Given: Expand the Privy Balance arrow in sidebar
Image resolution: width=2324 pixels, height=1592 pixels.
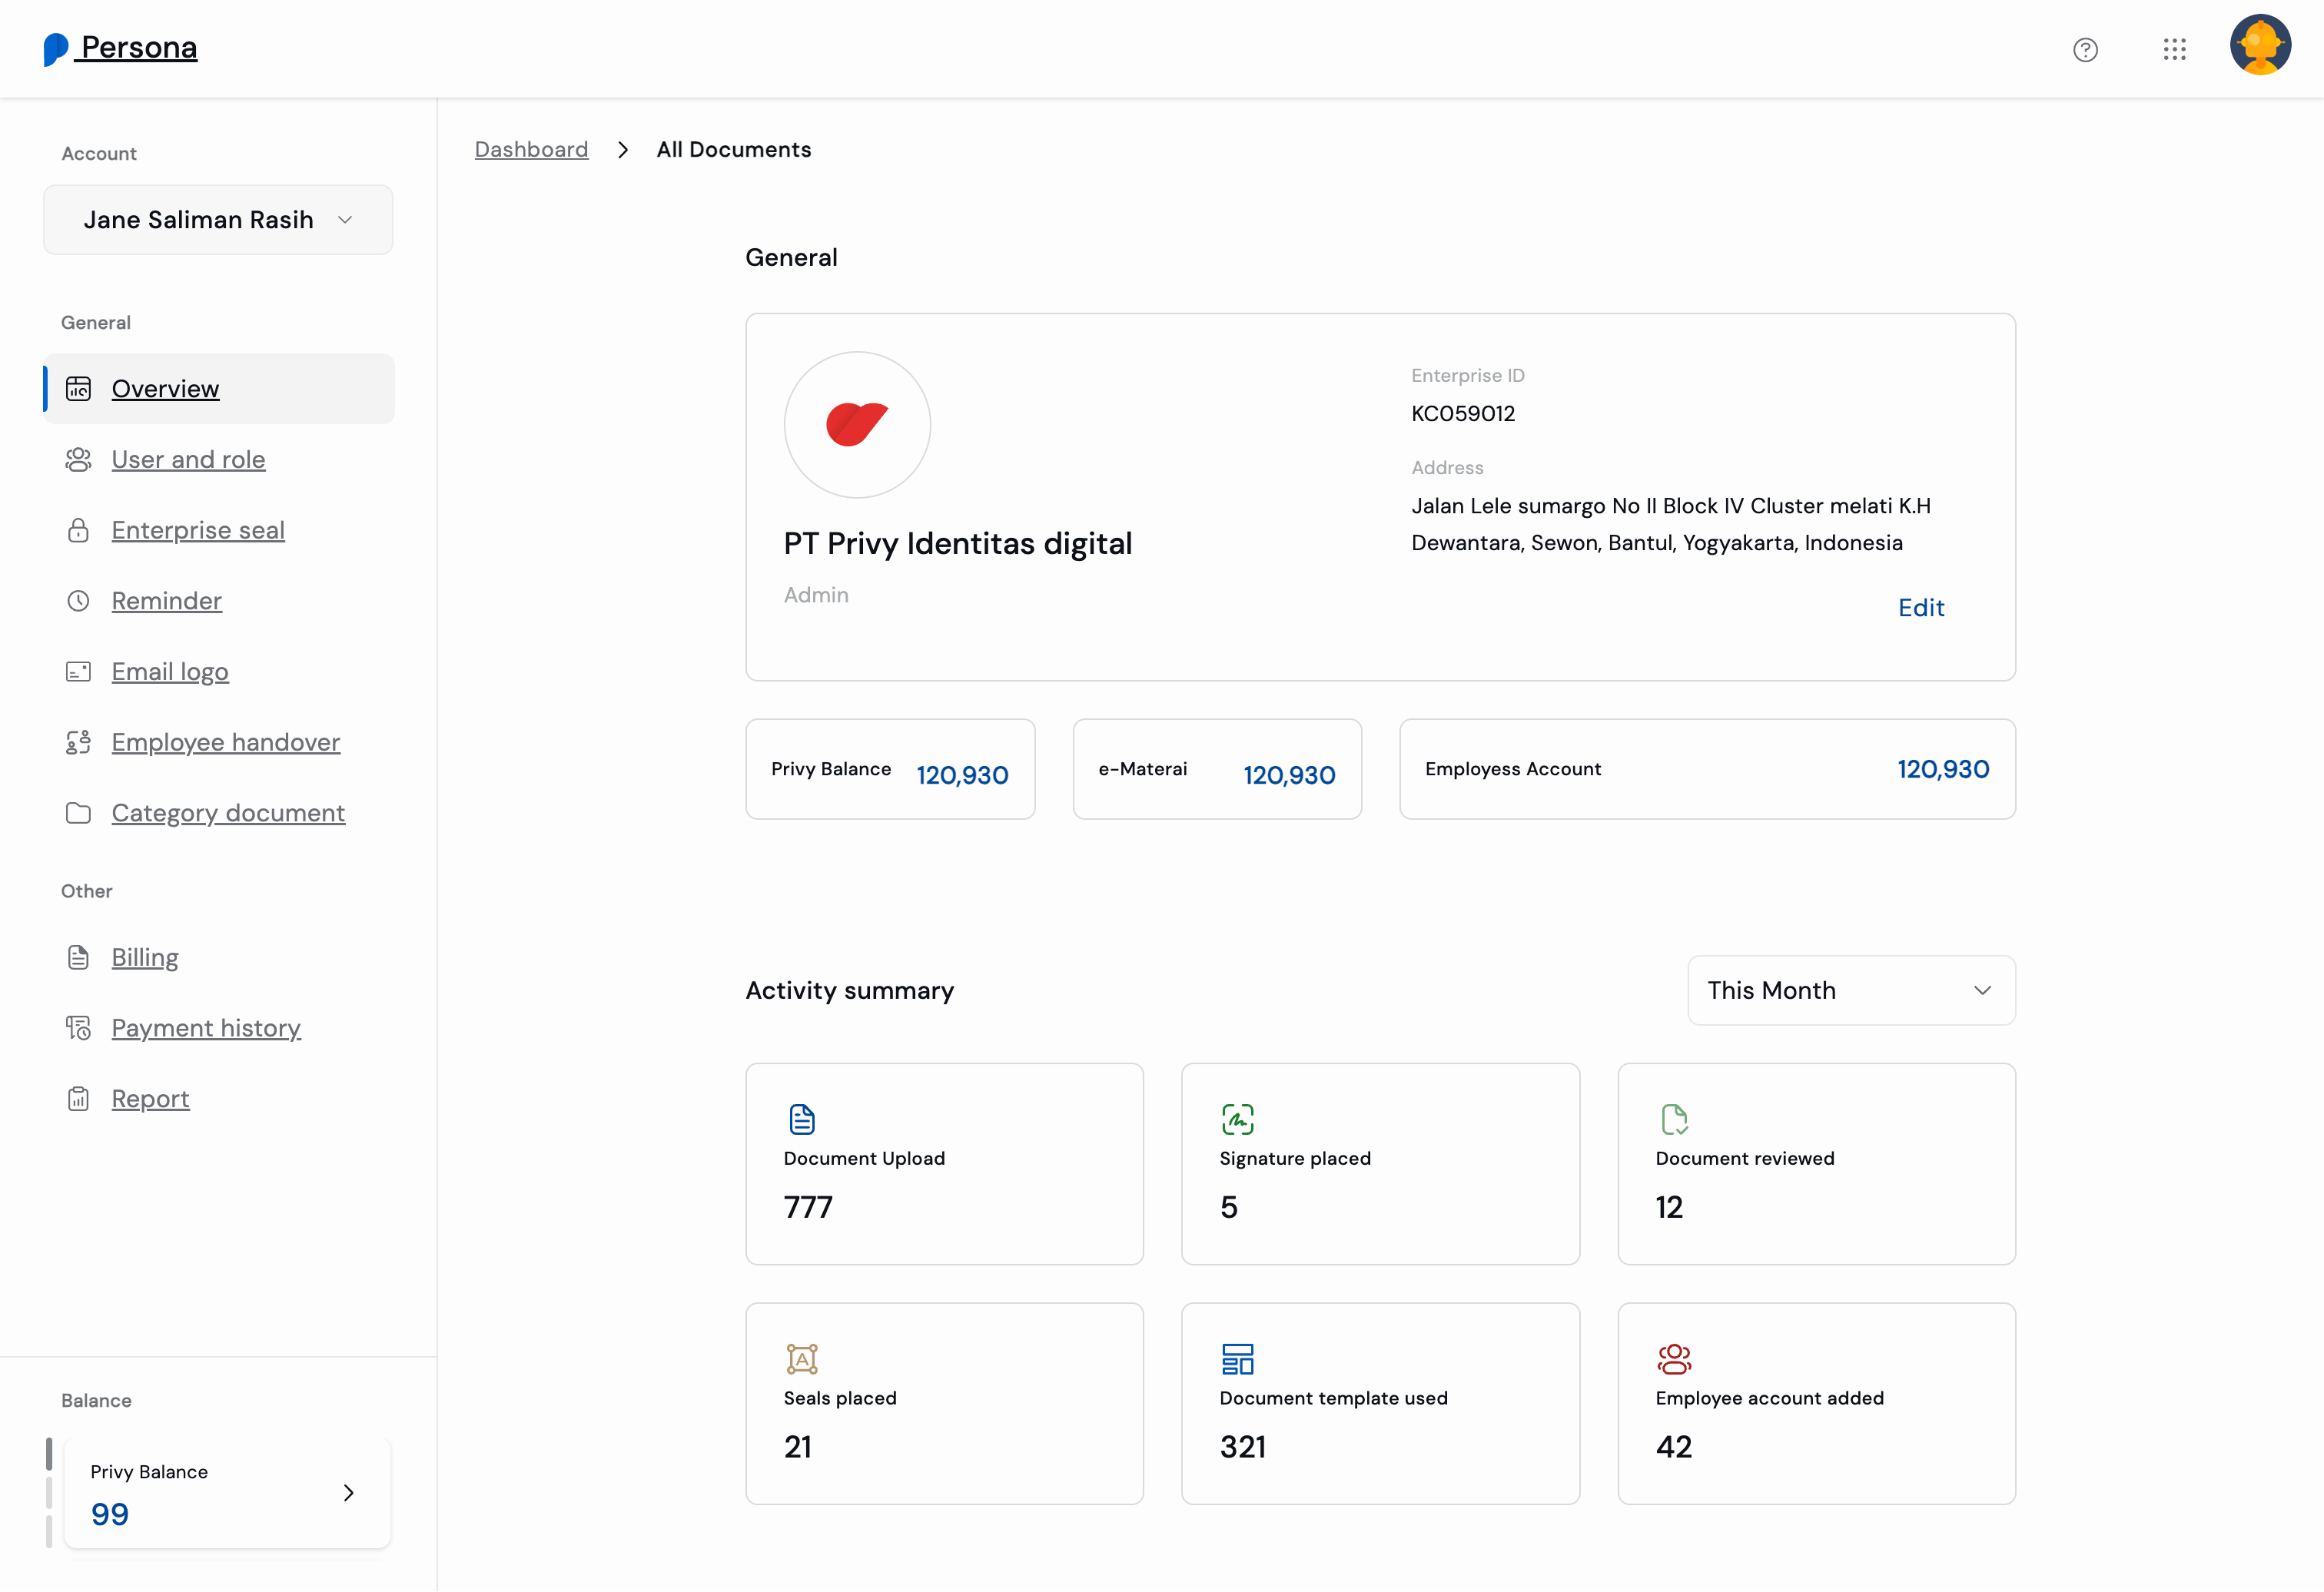Looking at the screenshot, I should (x=348, y=1493).
